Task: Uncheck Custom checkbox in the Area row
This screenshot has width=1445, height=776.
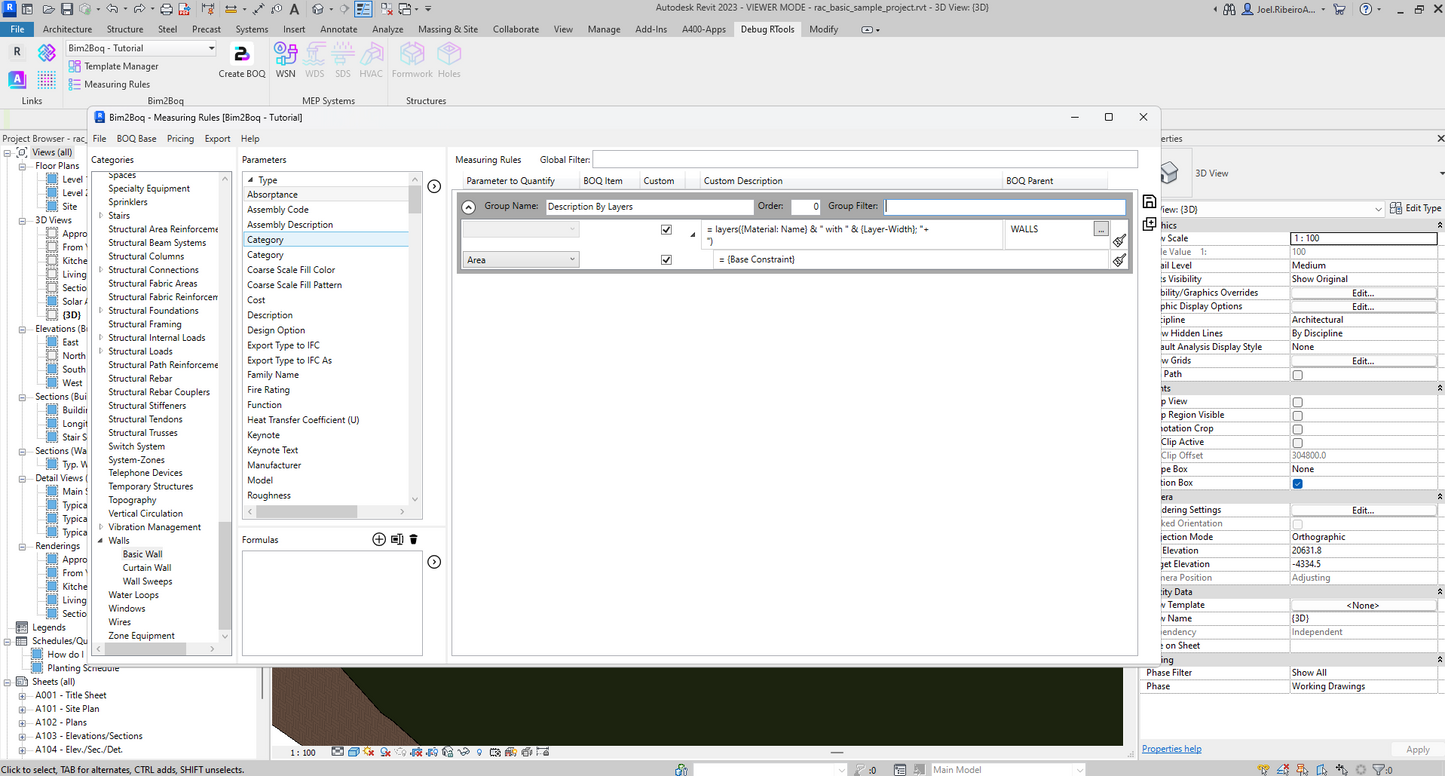Action: point(667,260)
